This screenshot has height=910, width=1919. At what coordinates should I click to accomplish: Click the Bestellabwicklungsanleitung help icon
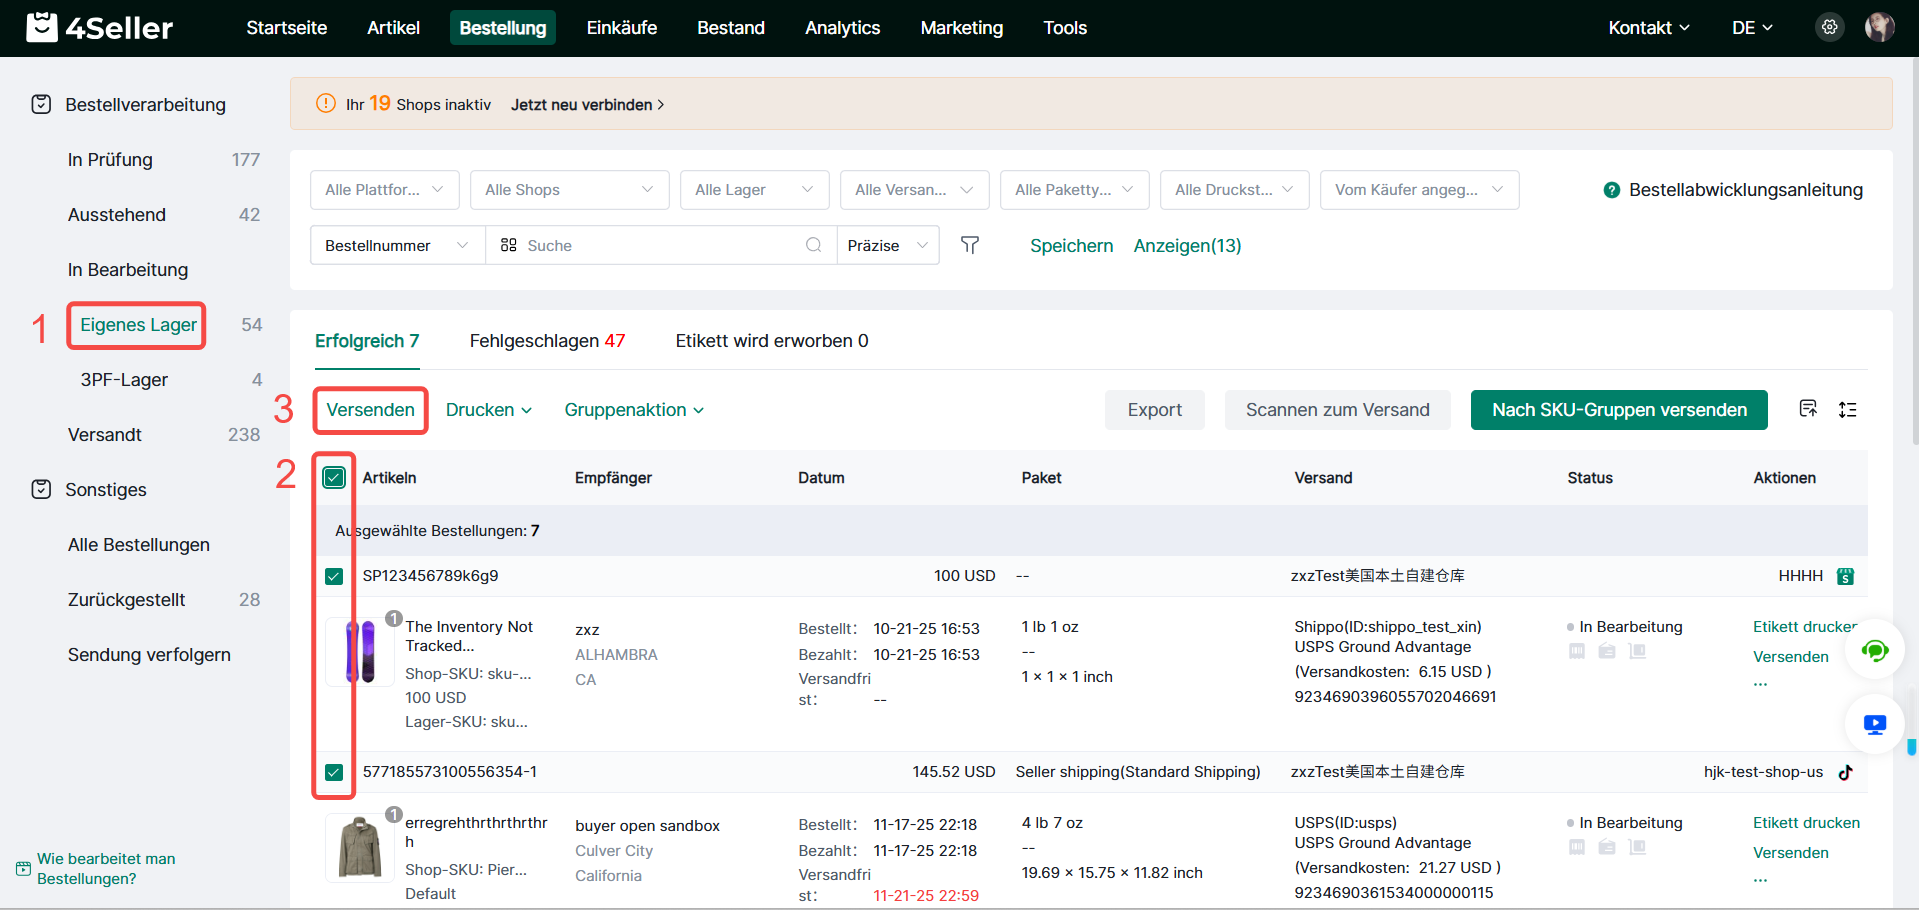[x=1611, y=190]
